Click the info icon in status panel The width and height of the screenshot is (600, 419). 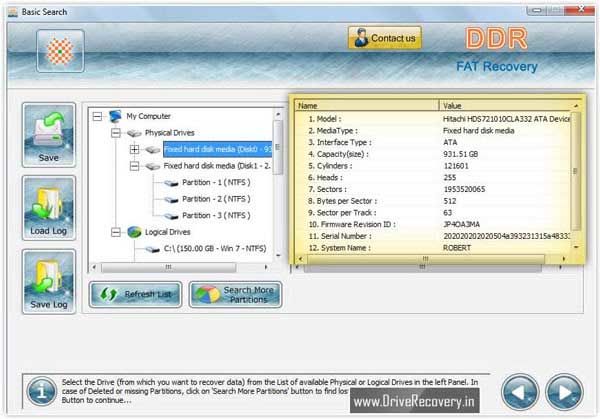[41, 391]
